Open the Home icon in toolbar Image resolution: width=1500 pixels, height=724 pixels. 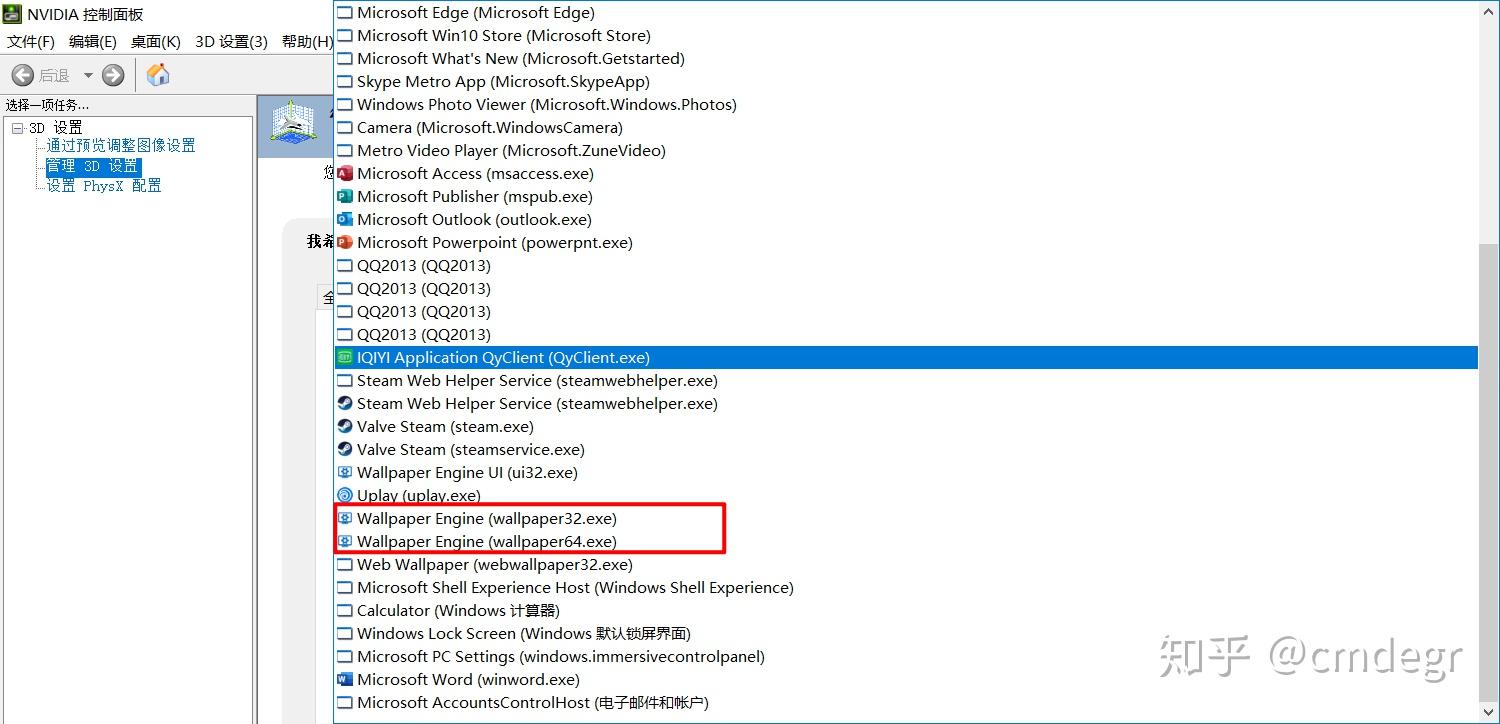(x=158, y=74)
